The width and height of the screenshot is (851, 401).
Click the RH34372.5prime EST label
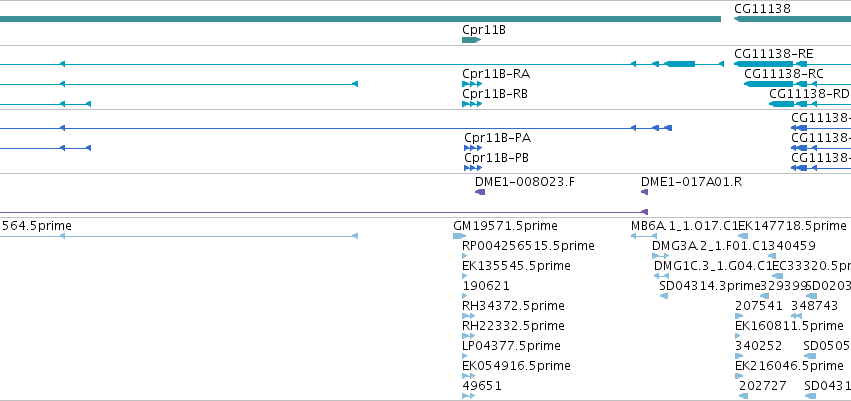pyautogui.click(x=513, y=305)
